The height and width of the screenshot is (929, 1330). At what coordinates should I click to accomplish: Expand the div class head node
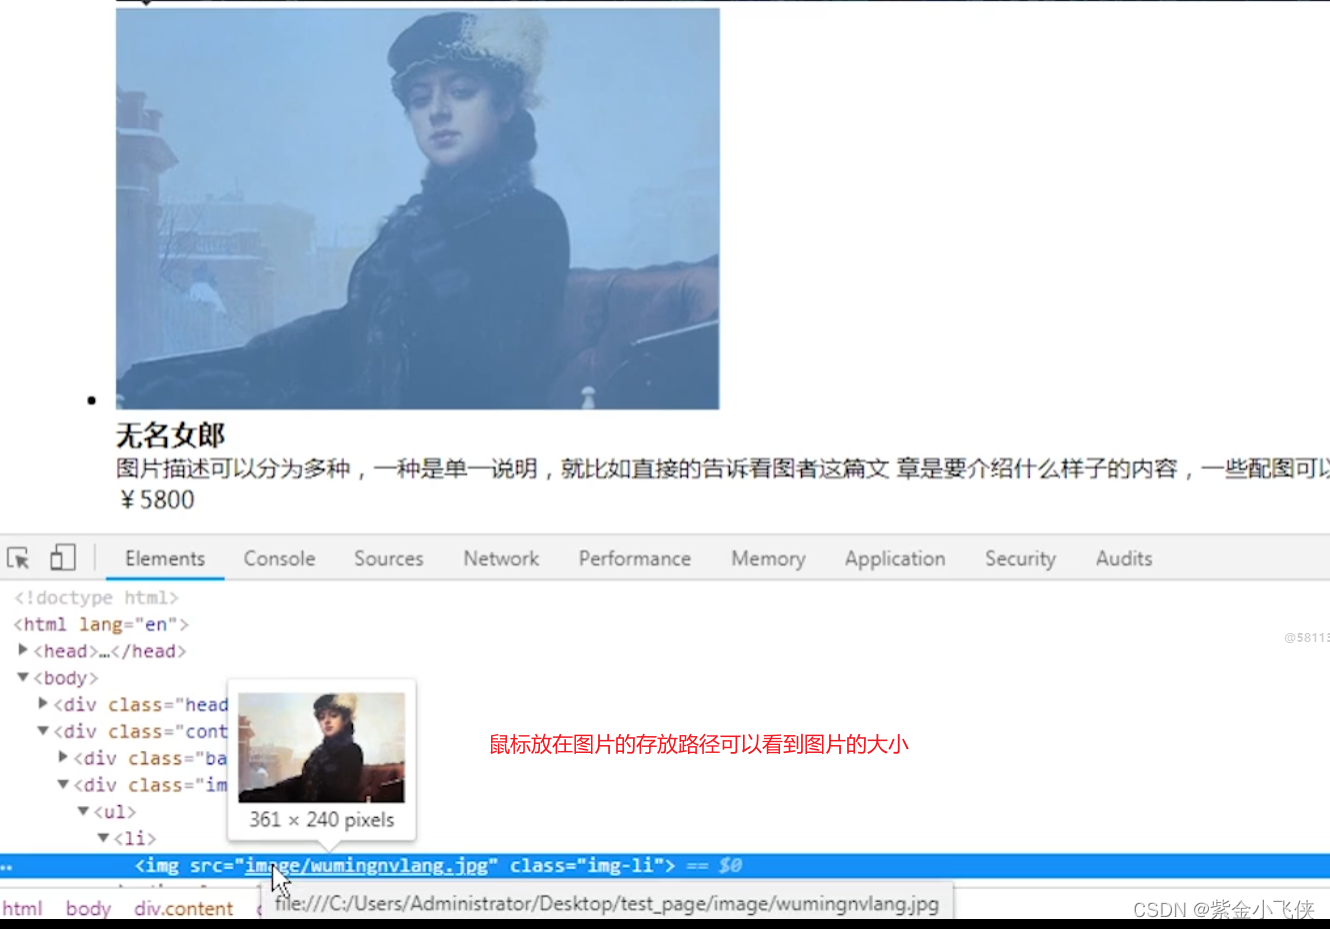coord(43,704)
